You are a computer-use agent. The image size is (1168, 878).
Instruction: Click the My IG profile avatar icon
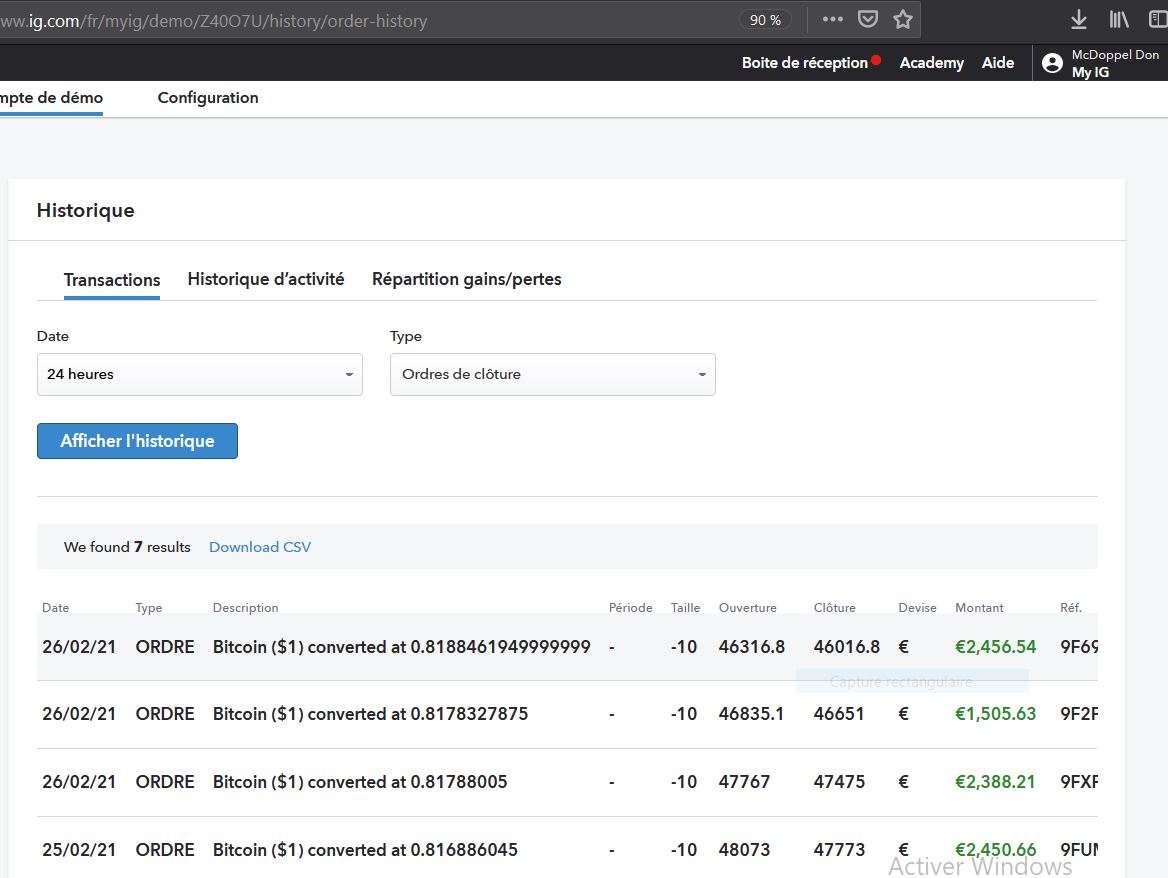pos(1051,63)
